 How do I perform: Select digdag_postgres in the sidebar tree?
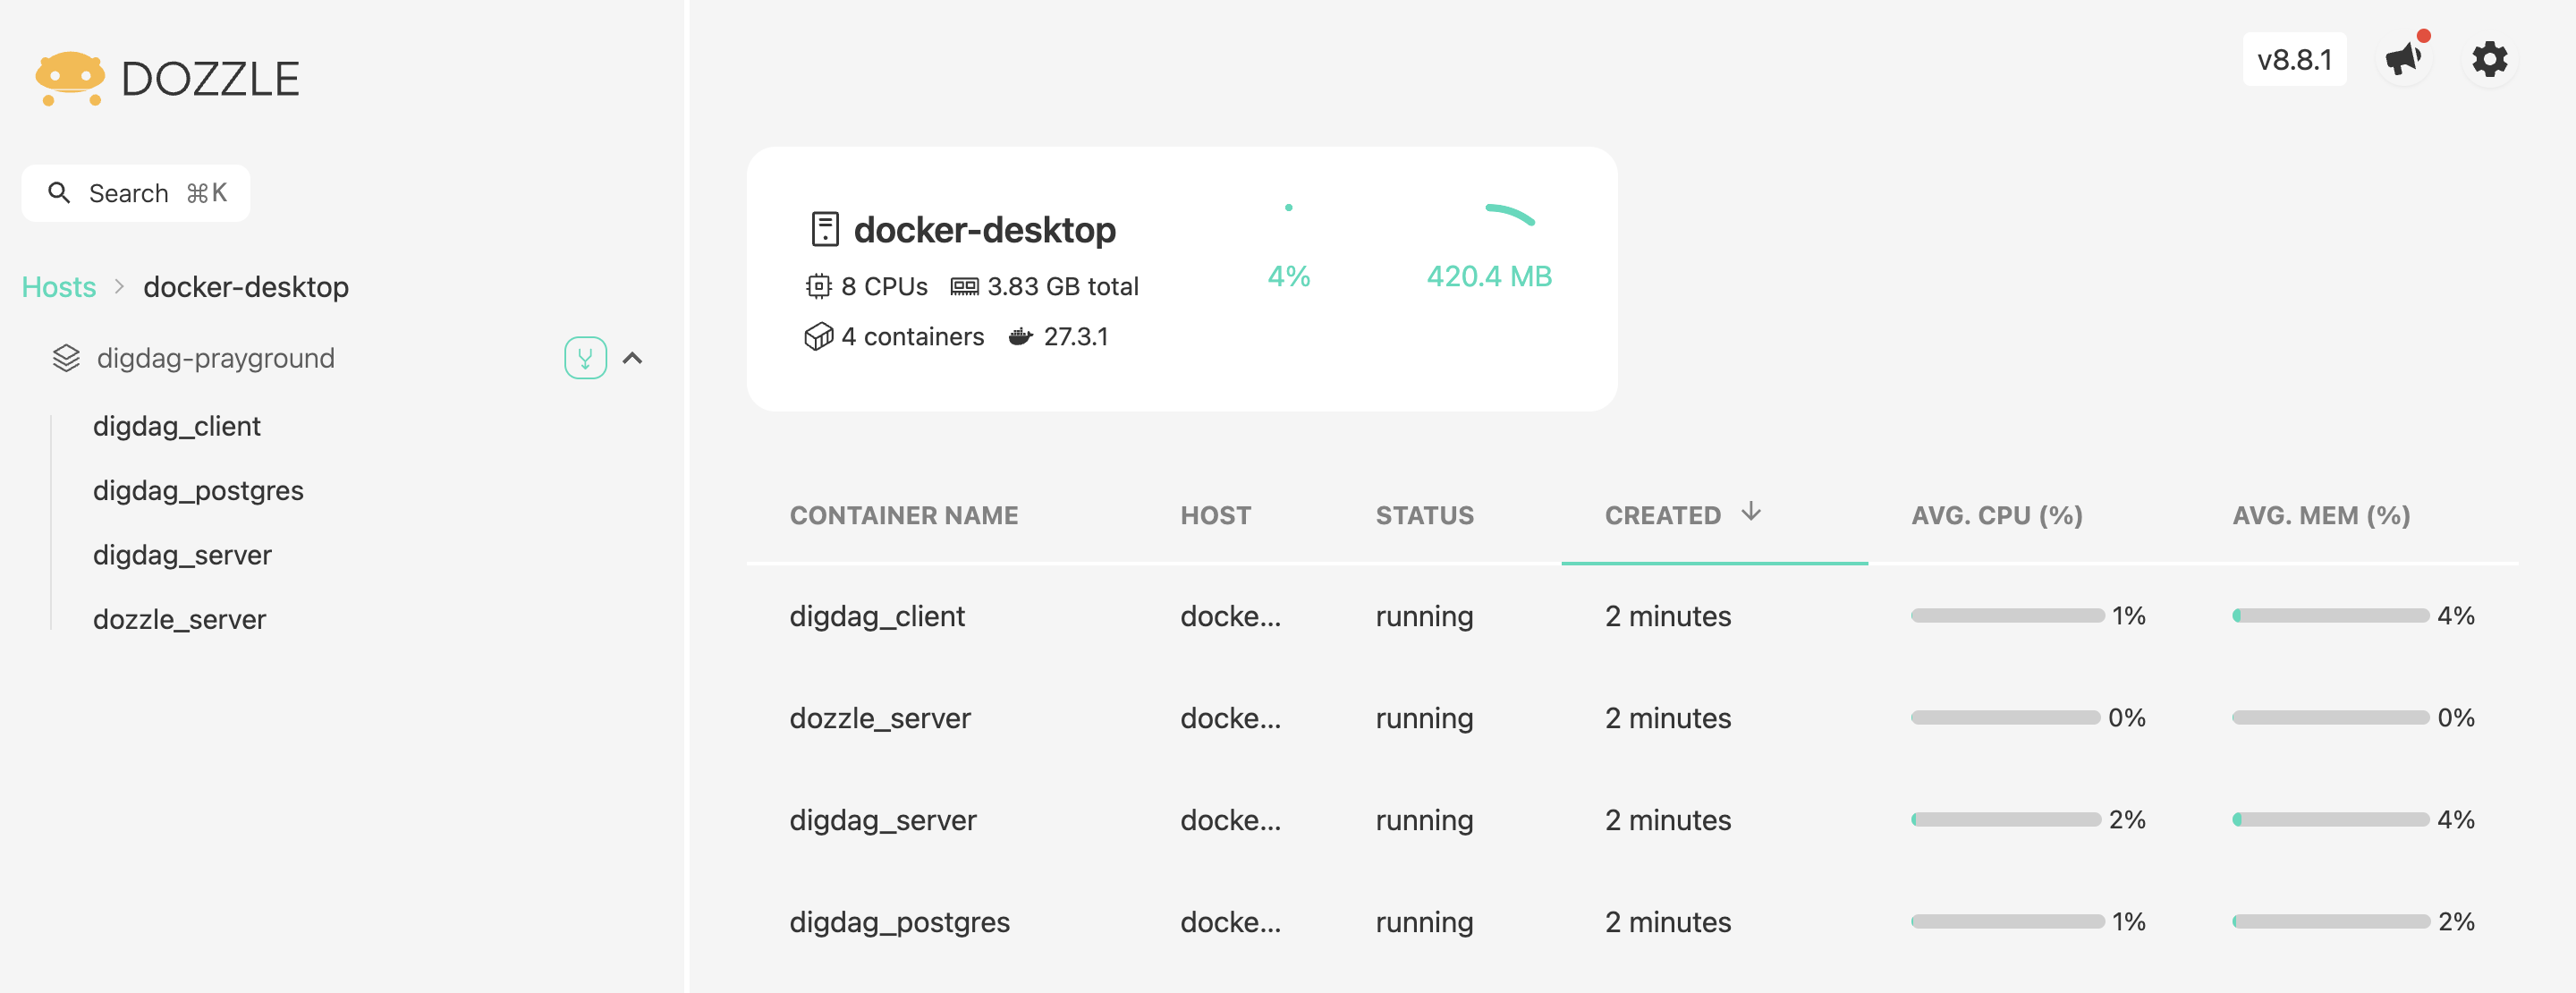pyautogui.click(x=198, y=490)
